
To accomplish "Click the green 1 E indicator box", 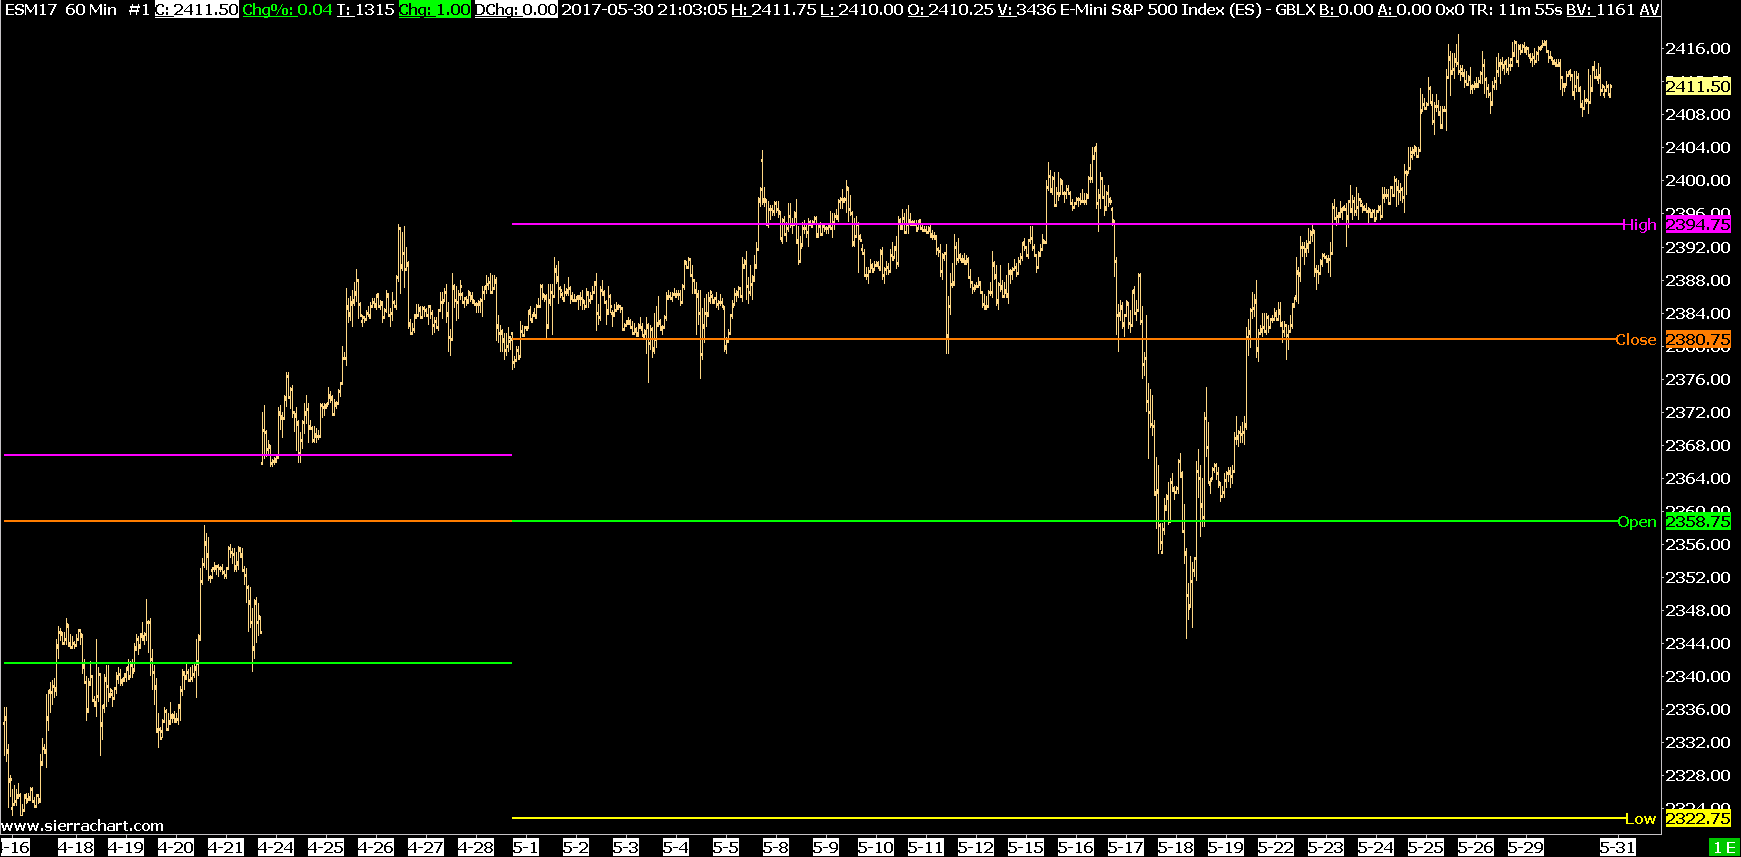I will tap(1724, 847).
